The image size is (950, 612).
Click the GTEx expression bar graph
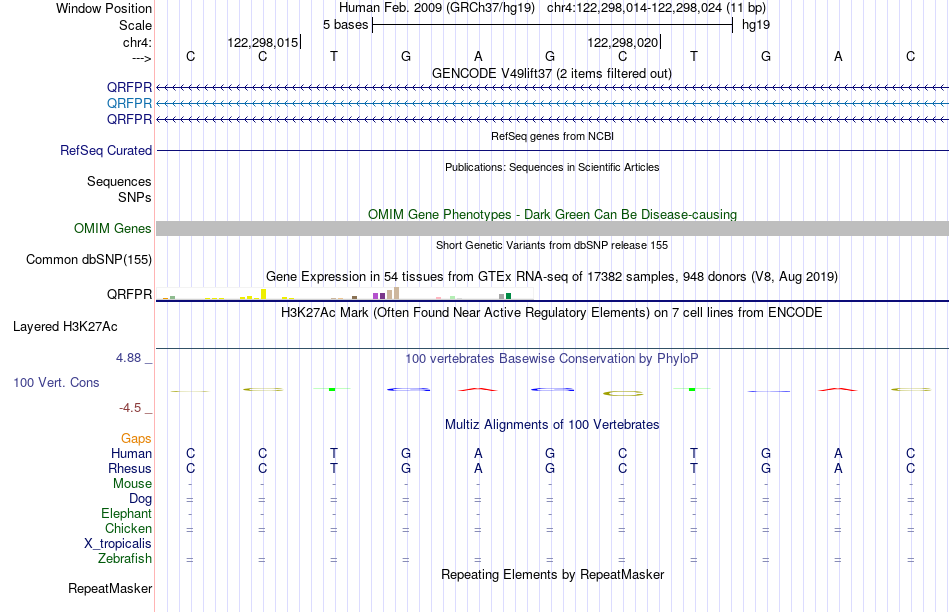344,293
